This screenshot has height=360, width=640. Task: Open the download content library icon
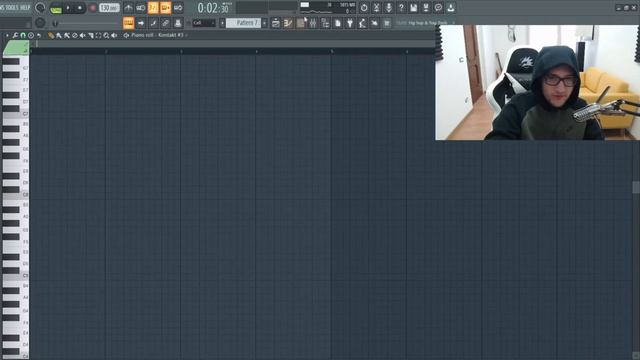click(451, 8)
